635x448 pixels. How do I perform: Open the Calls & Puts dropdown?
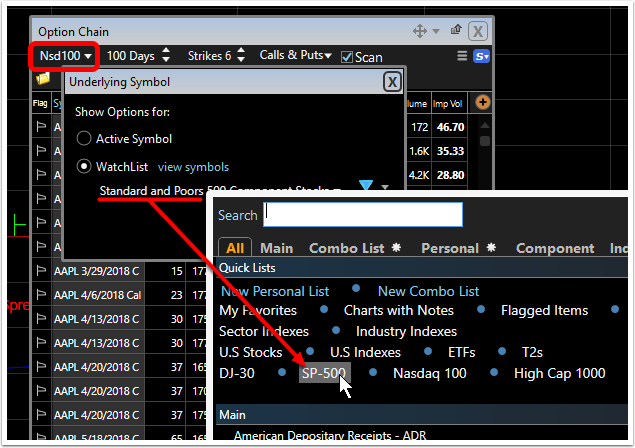pyautogui.click(x=295, y=55)
